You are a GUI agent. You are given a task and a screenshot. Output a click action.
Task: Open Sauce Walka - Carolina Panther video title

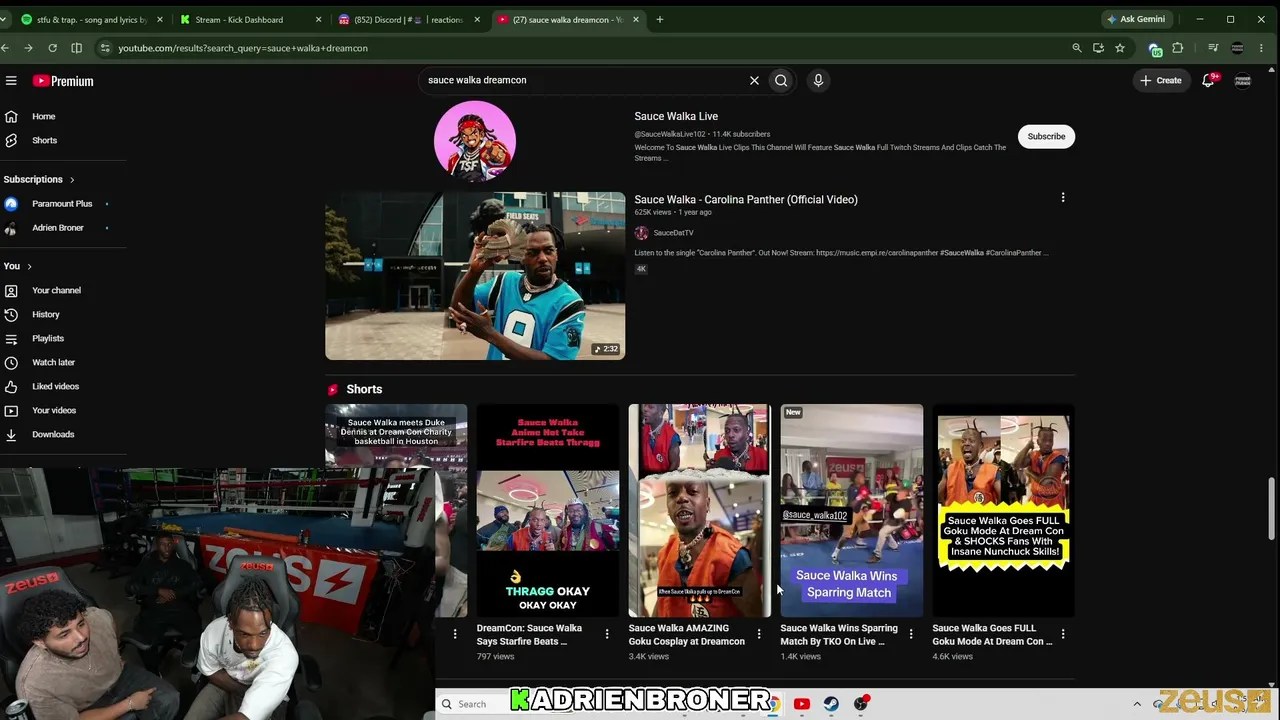pyautogui.click(x=746, y=199)
